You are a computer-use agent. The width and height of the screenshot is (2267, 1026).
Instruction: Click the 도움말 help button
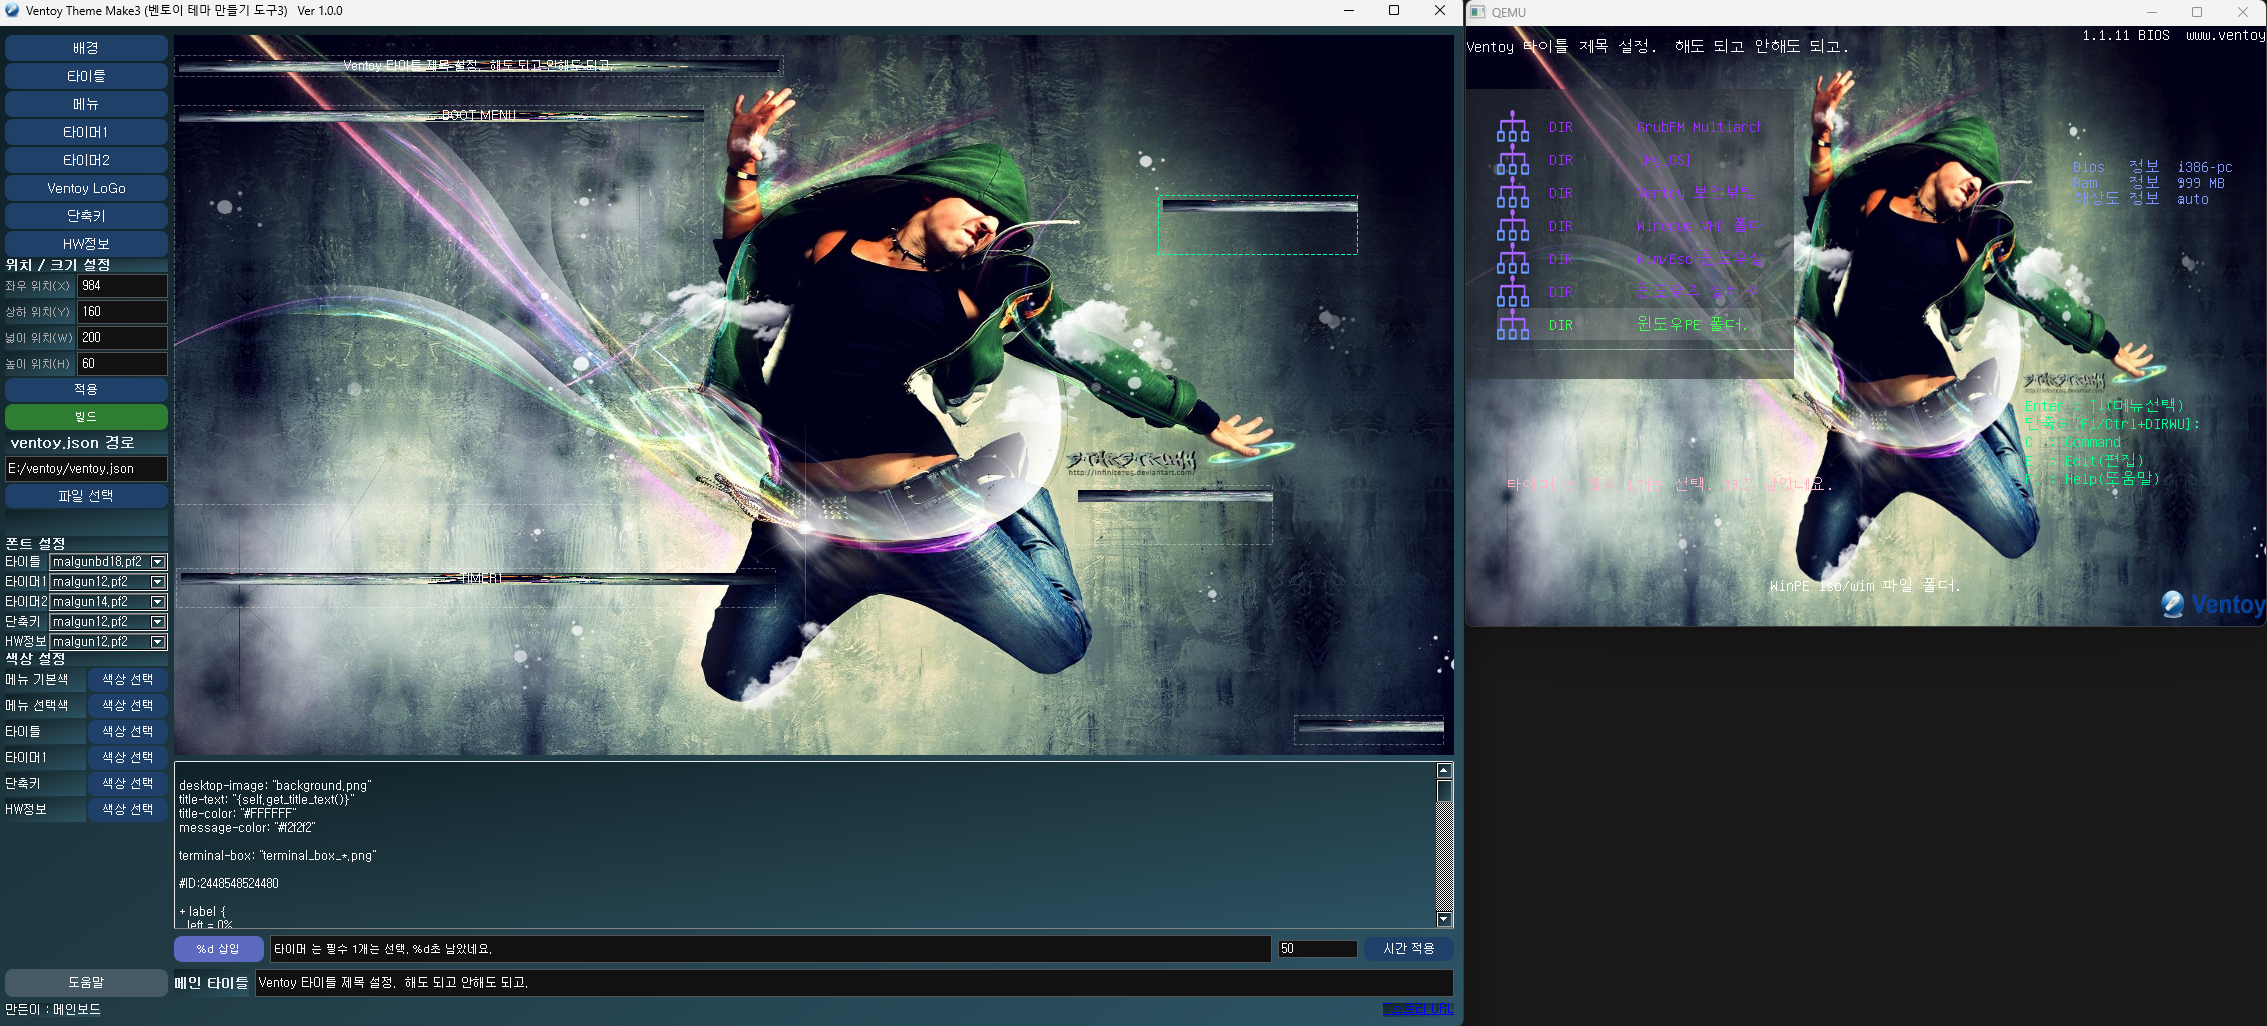point(86,983)
